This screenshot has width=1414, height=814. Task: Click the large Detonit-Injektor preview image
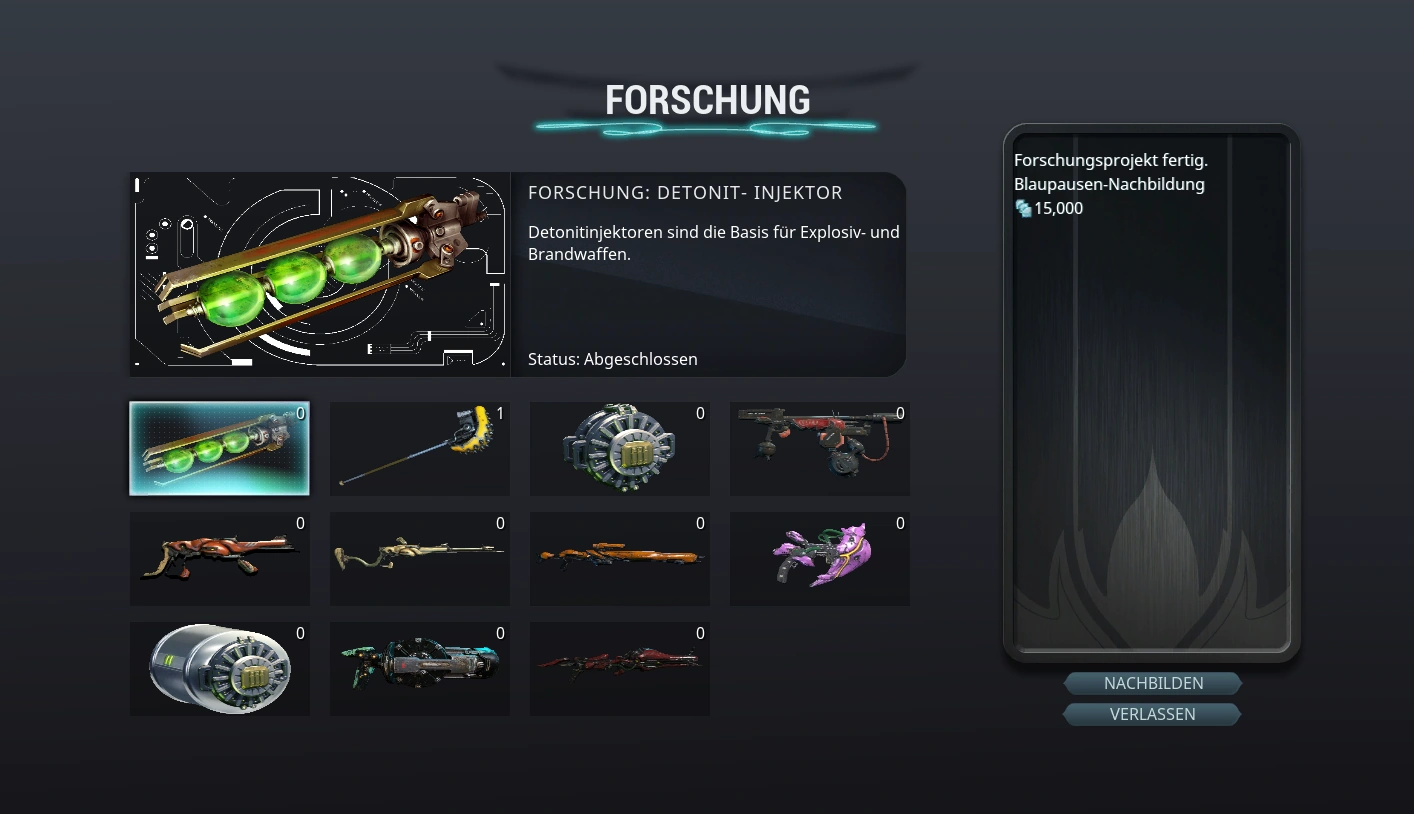click(320, 274)
